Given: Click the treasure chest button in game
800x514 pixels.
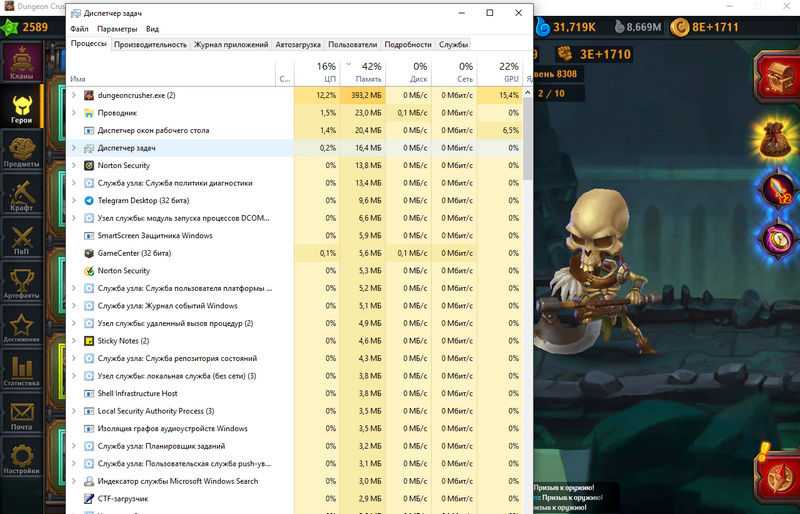Looking at the screenshot, I should pyautogui.click(x=778, y=75).
